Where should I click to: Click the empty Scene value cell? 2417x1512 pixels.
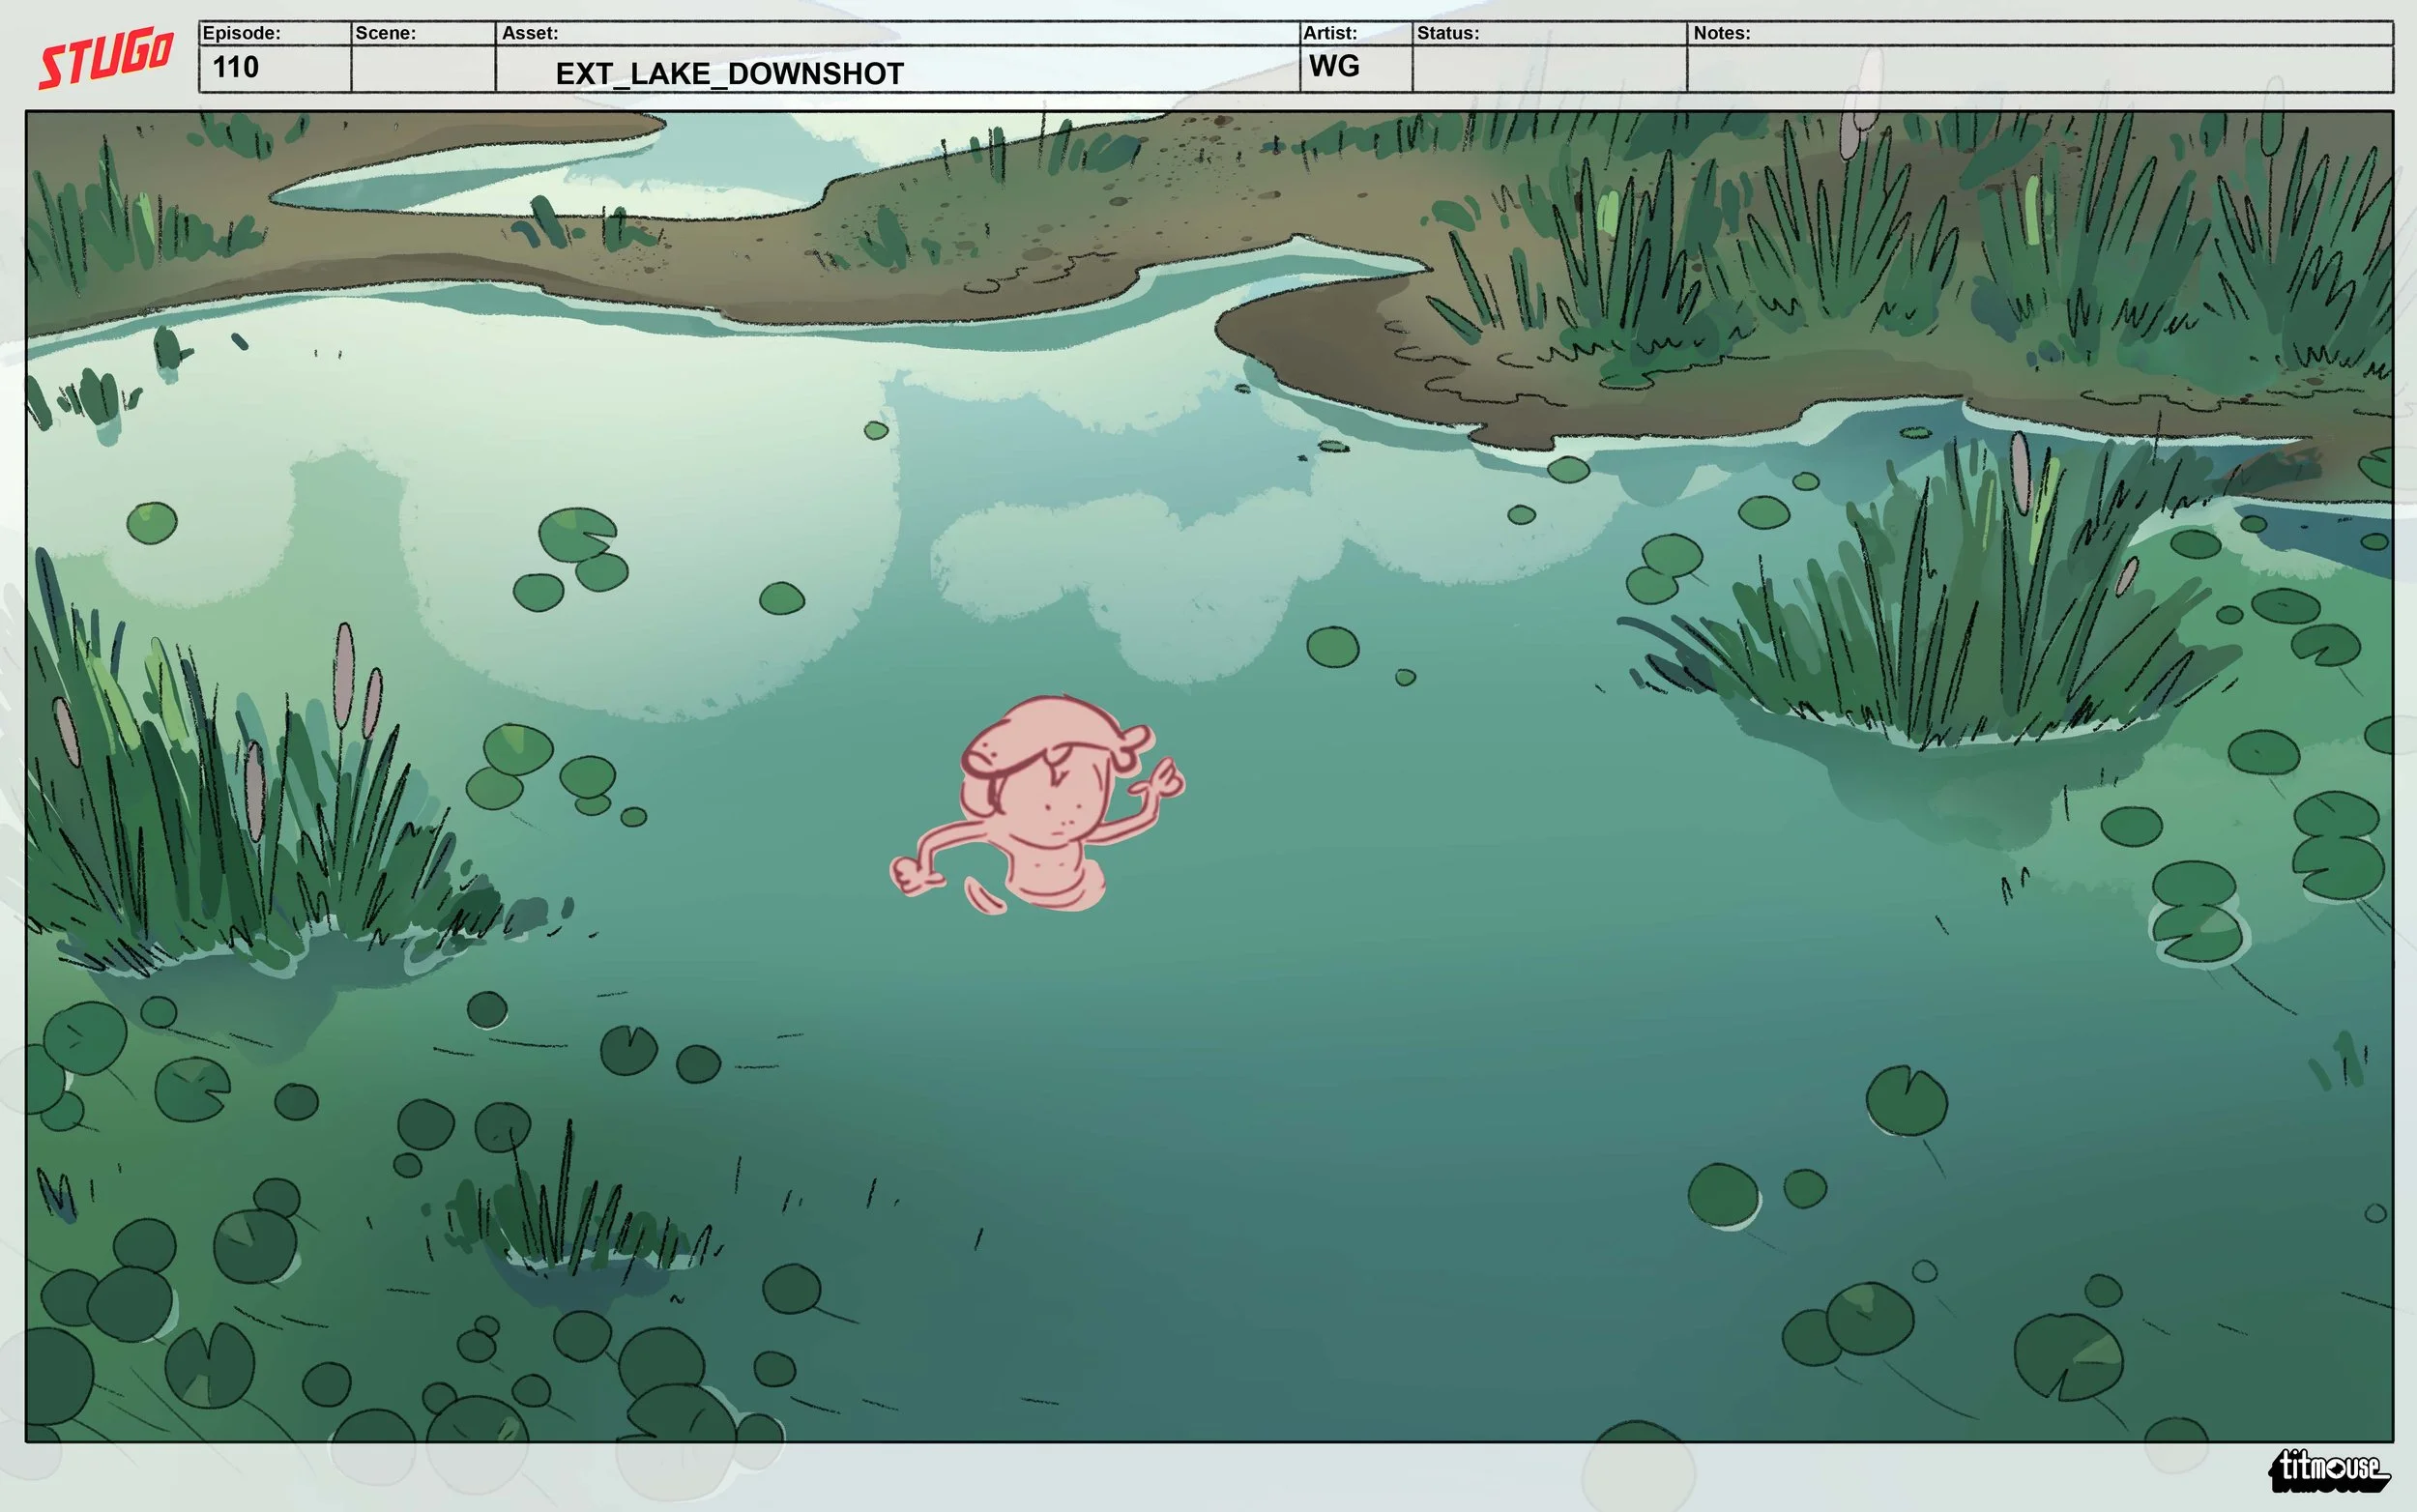pos(423,69)
